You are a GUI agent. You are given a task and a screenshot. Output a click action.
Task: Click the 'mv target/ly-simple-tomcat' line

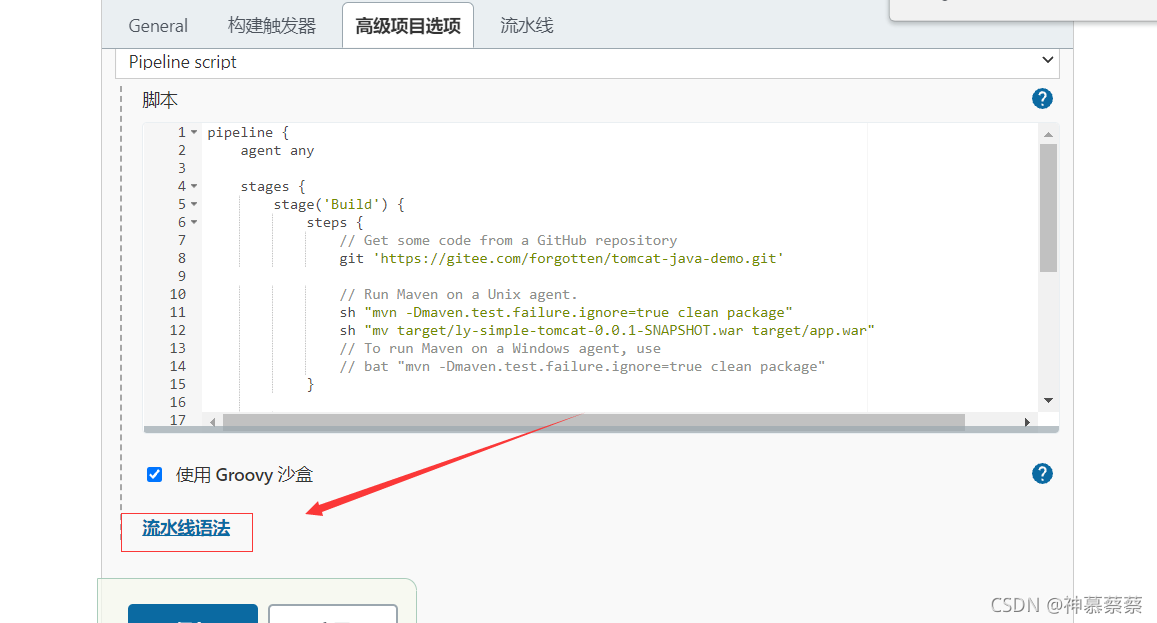coord(607,330)
